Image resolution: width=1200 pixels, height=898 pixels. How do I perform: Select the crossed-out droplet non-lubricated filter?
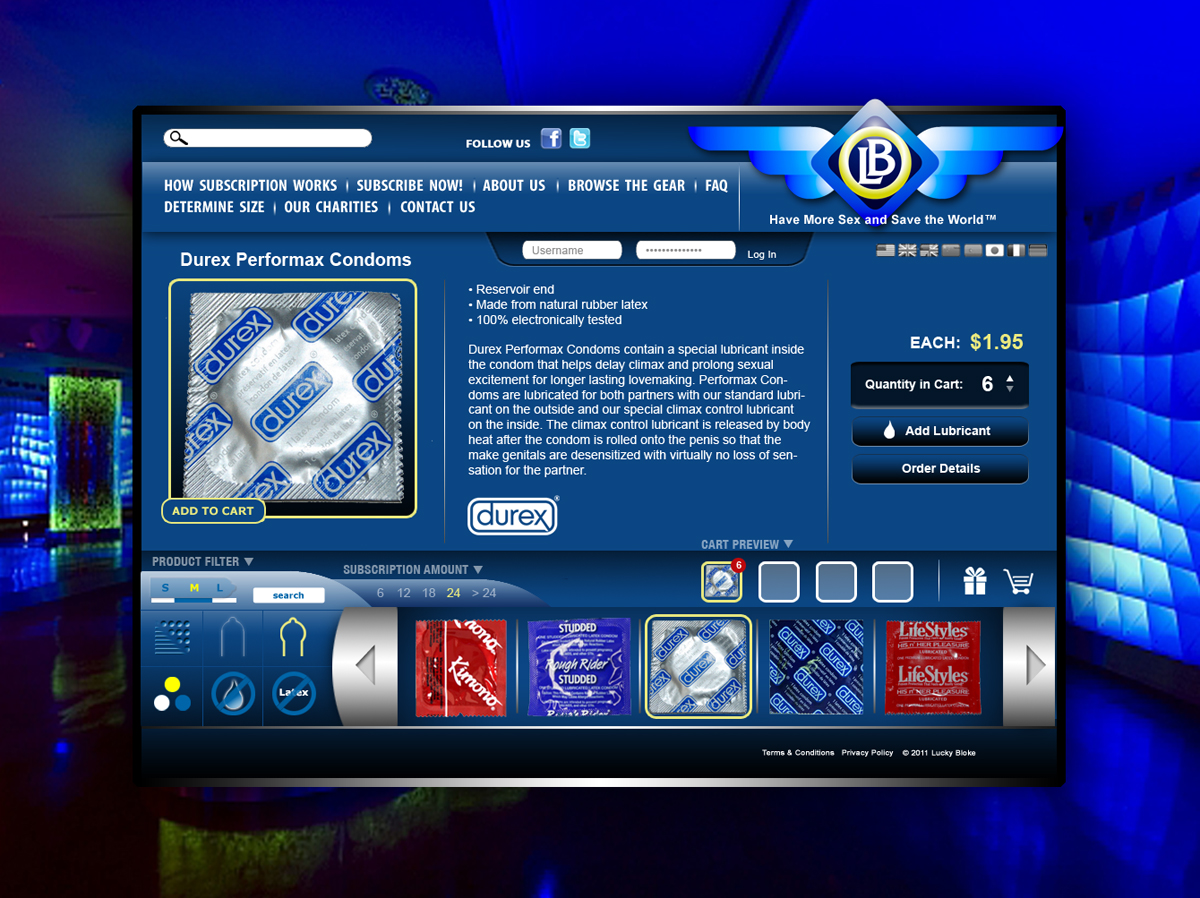click(232, 693)
